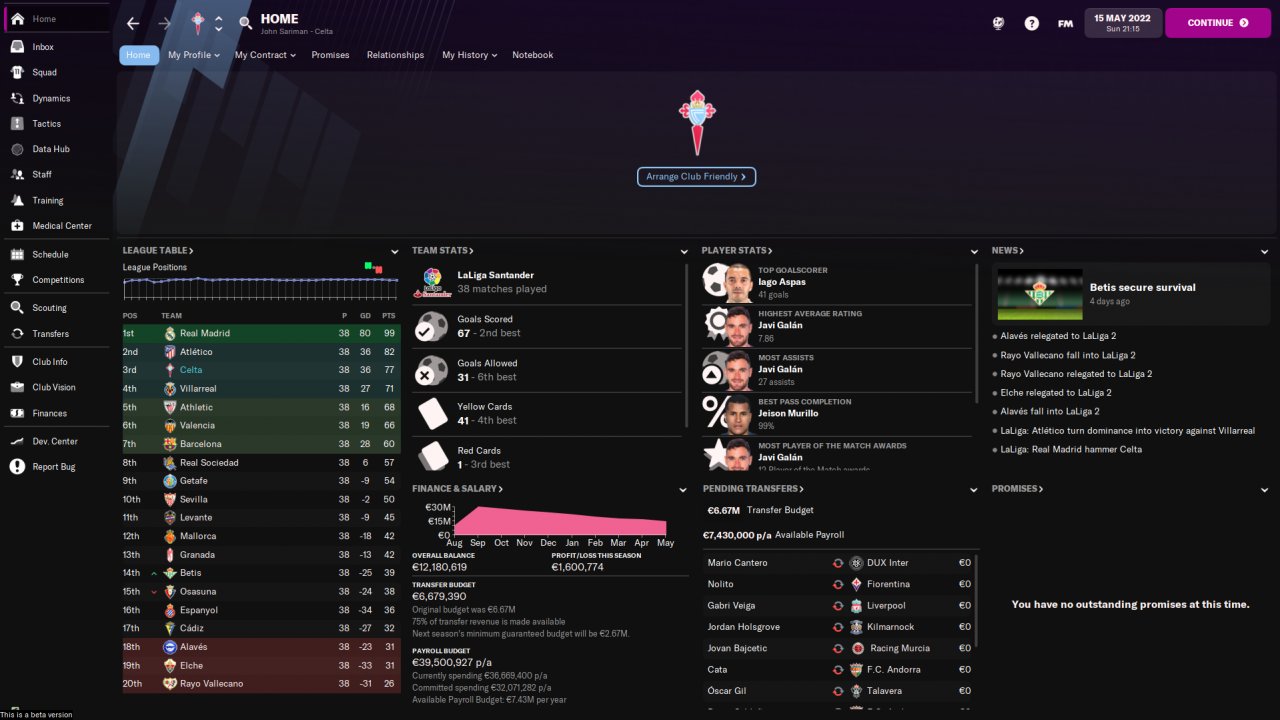Image resolution: width=1280 pixels, height=720 pixels.
Task: Click the date 15 May 2022 box
Action: [x=1123, y=23]
